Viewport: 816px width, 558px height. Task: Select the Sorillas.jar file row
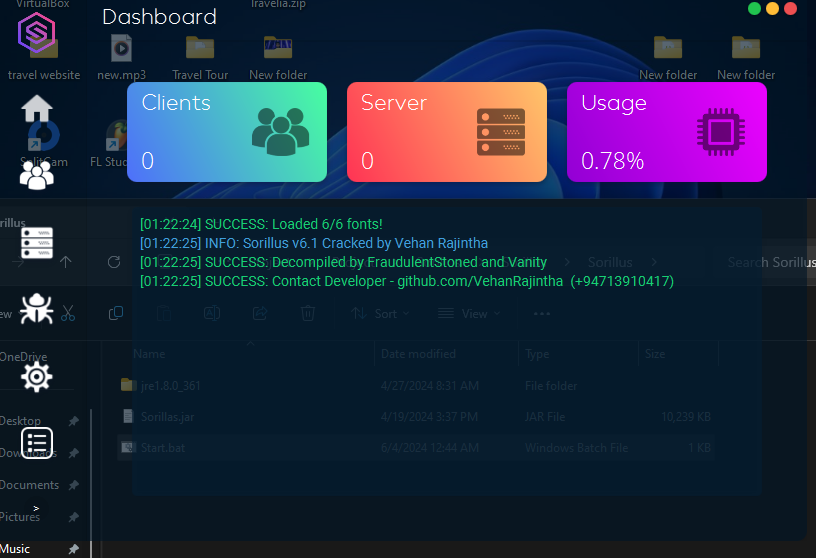click(x=416, y=417)
